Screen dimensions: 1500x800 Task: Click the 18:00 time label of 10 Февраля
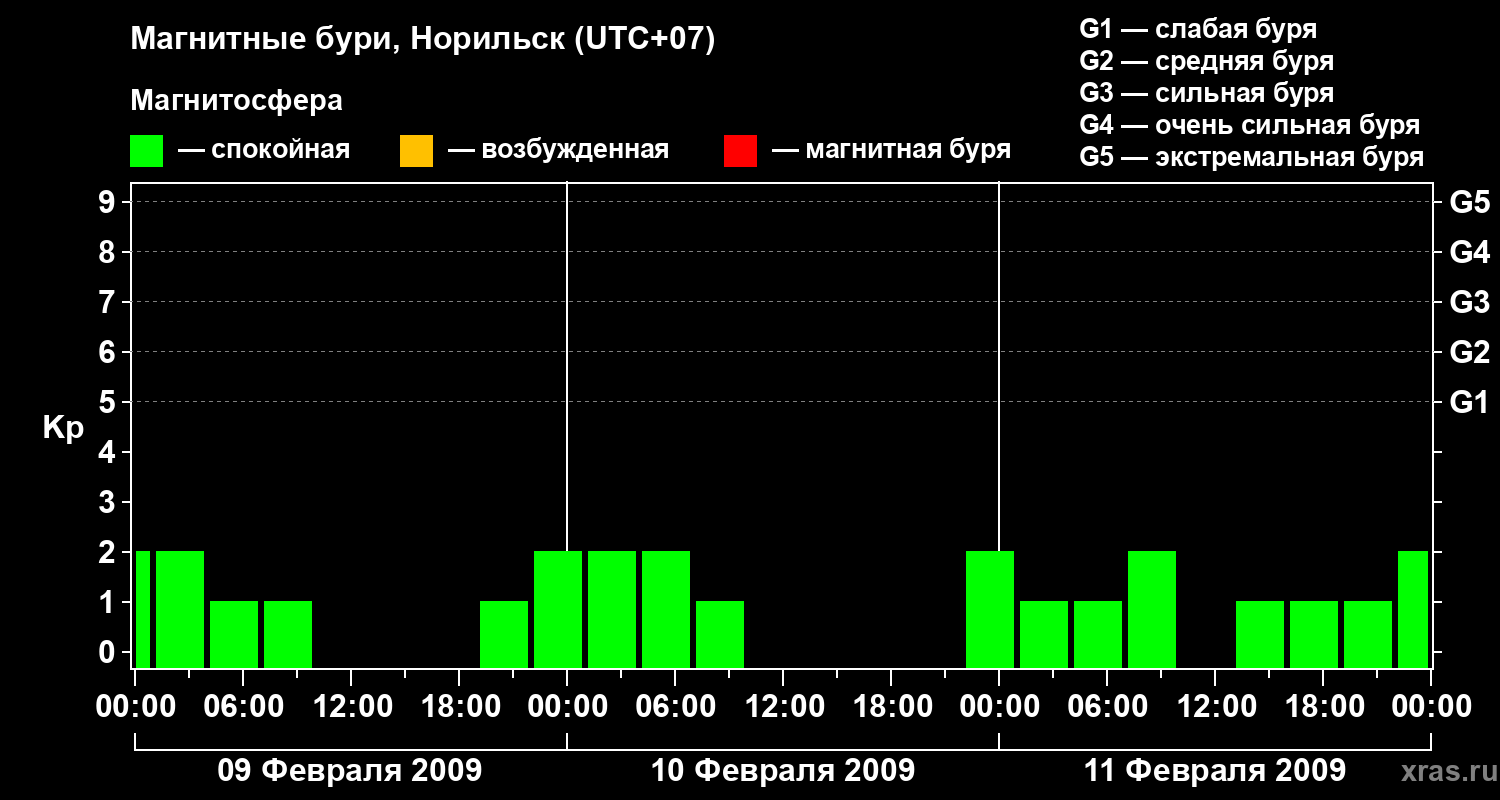pyautogui.click(x=891, y=707)
